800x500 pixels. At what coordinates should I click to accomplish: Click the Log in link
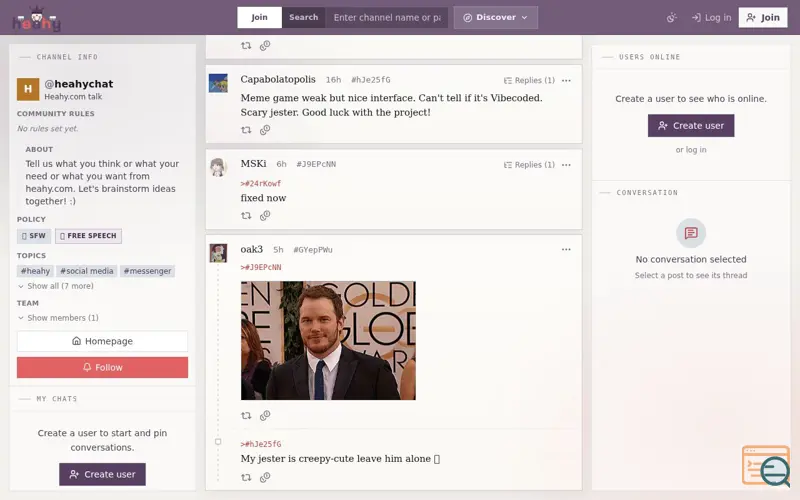click(712, 18)
